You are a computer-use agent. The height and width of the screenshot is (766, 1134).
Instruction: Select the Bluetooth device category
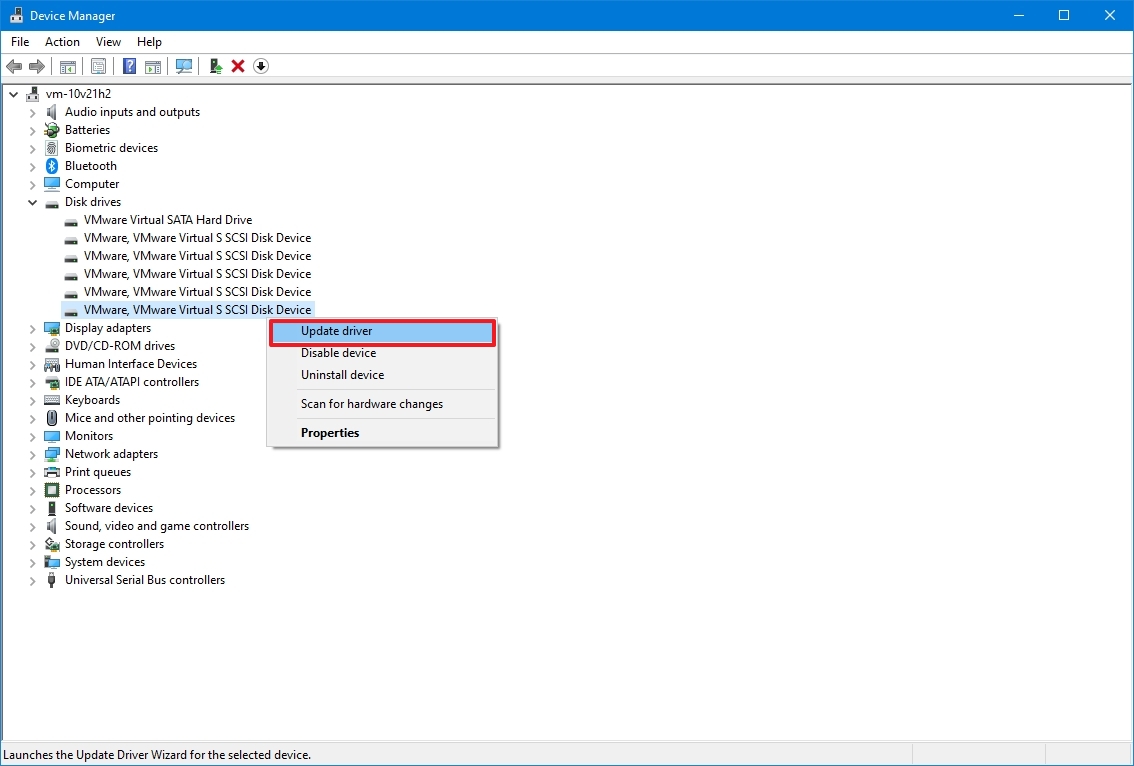pyautogui.click(x=90, y=165)
